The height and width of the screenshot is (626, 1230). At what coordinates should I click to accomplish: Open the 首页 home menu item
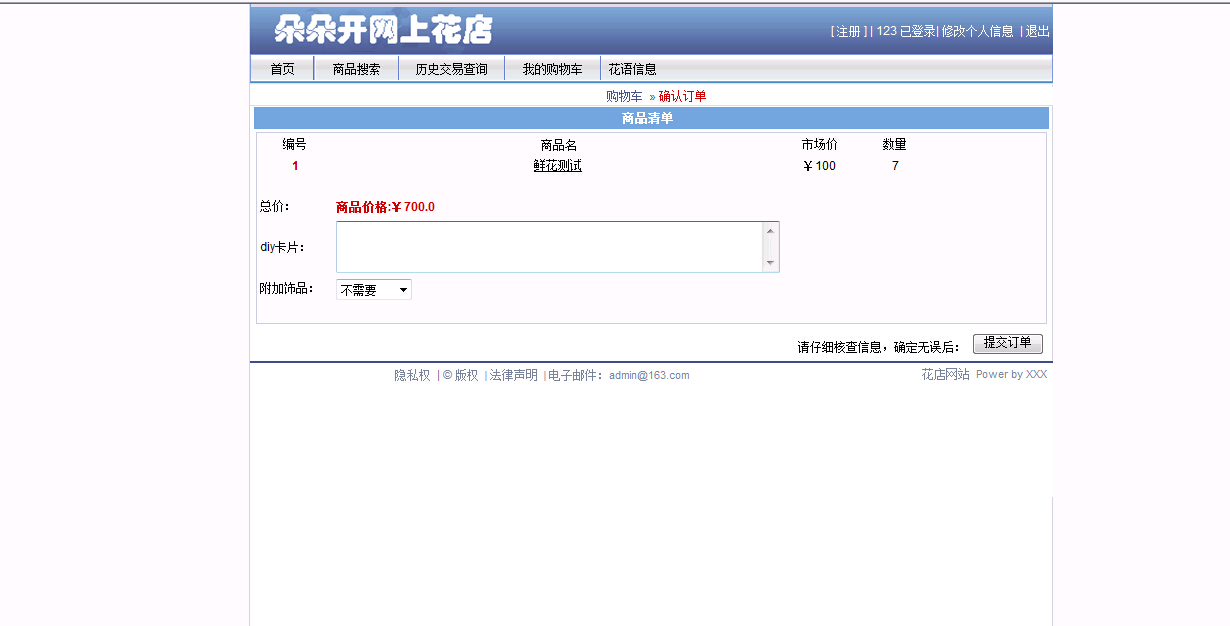click(x=282, y=69)
